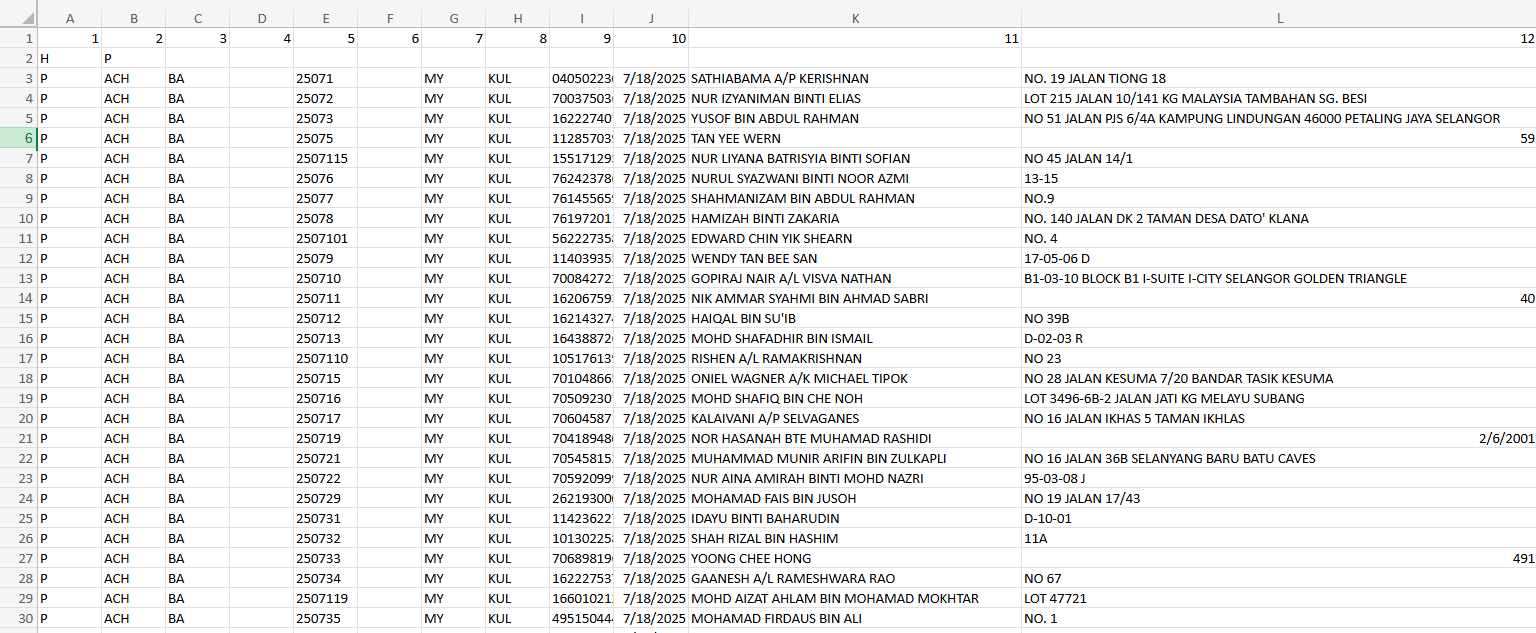Click cell GAANESH A/L RAMESHWARA RAO

[x=855, y=578]
